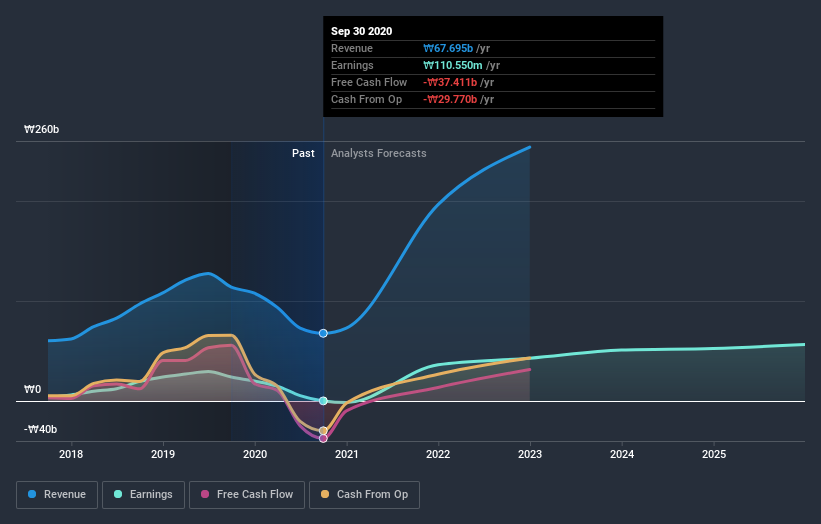Click the 2018 x-axis label
Viewport: 821px width, 524px height.
pos(71,454)
